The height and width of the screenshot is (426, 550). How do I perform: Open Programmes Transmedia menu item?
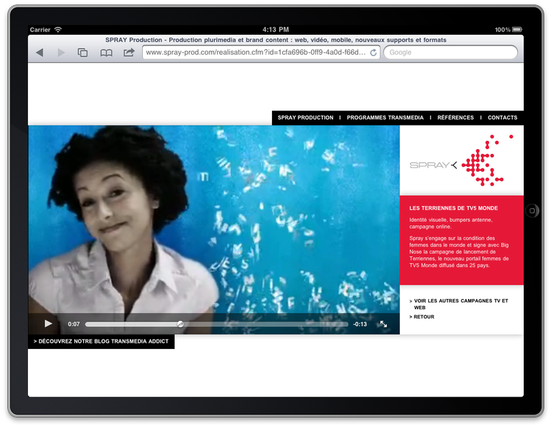pyautogui.click(x=385, y=118)
